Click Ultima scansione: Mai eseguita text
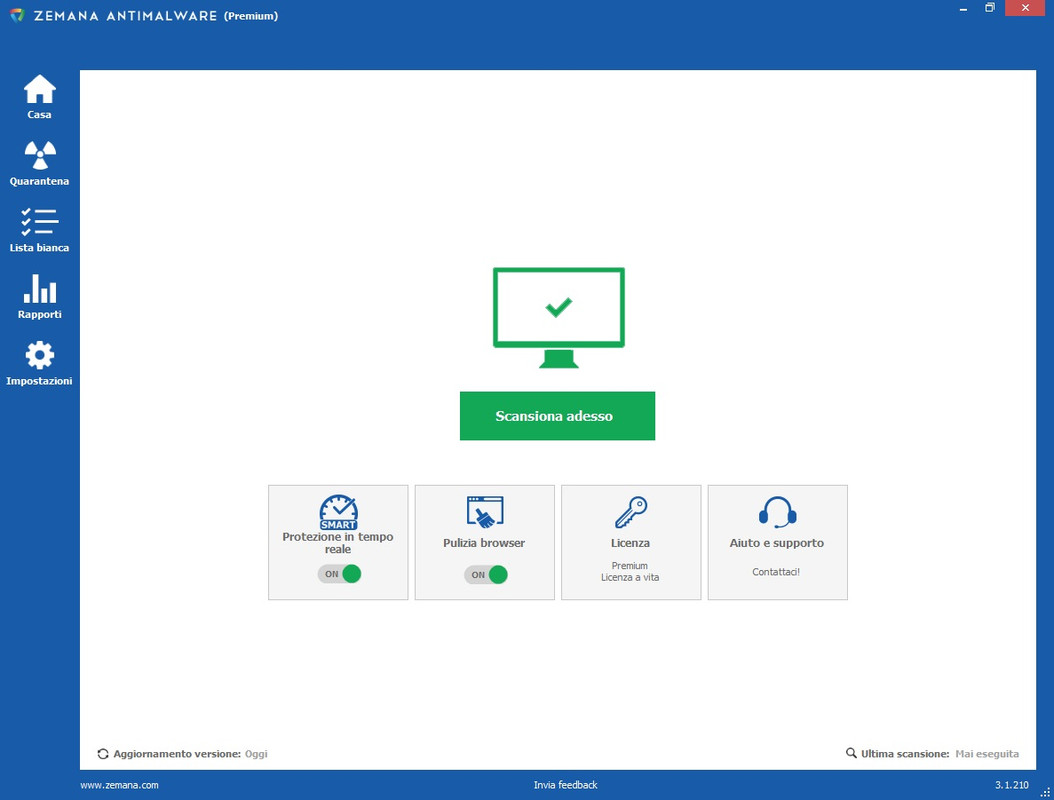 [940, 754]
